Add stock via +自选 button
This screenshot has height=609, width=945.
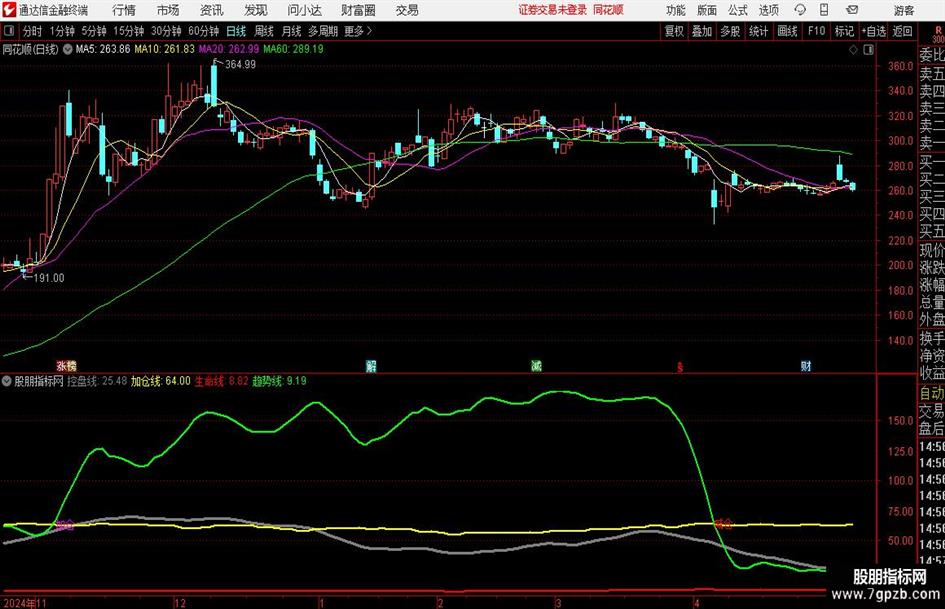point(874,31)
